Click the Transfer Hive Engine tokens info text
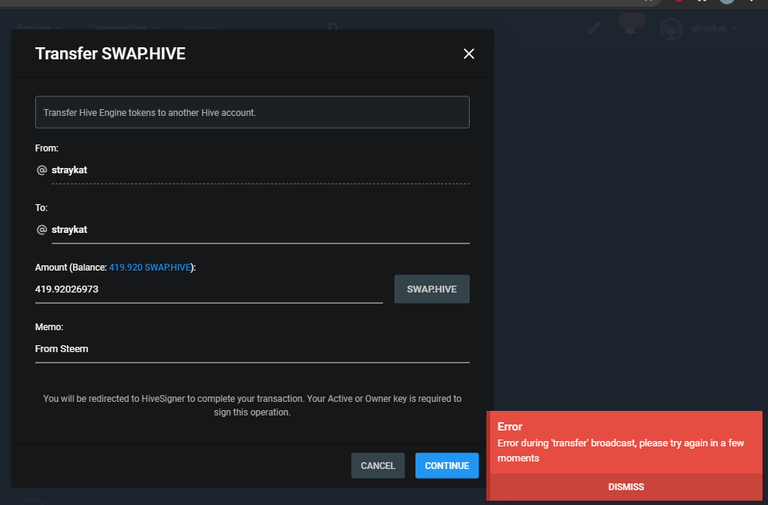 (150, 113)
